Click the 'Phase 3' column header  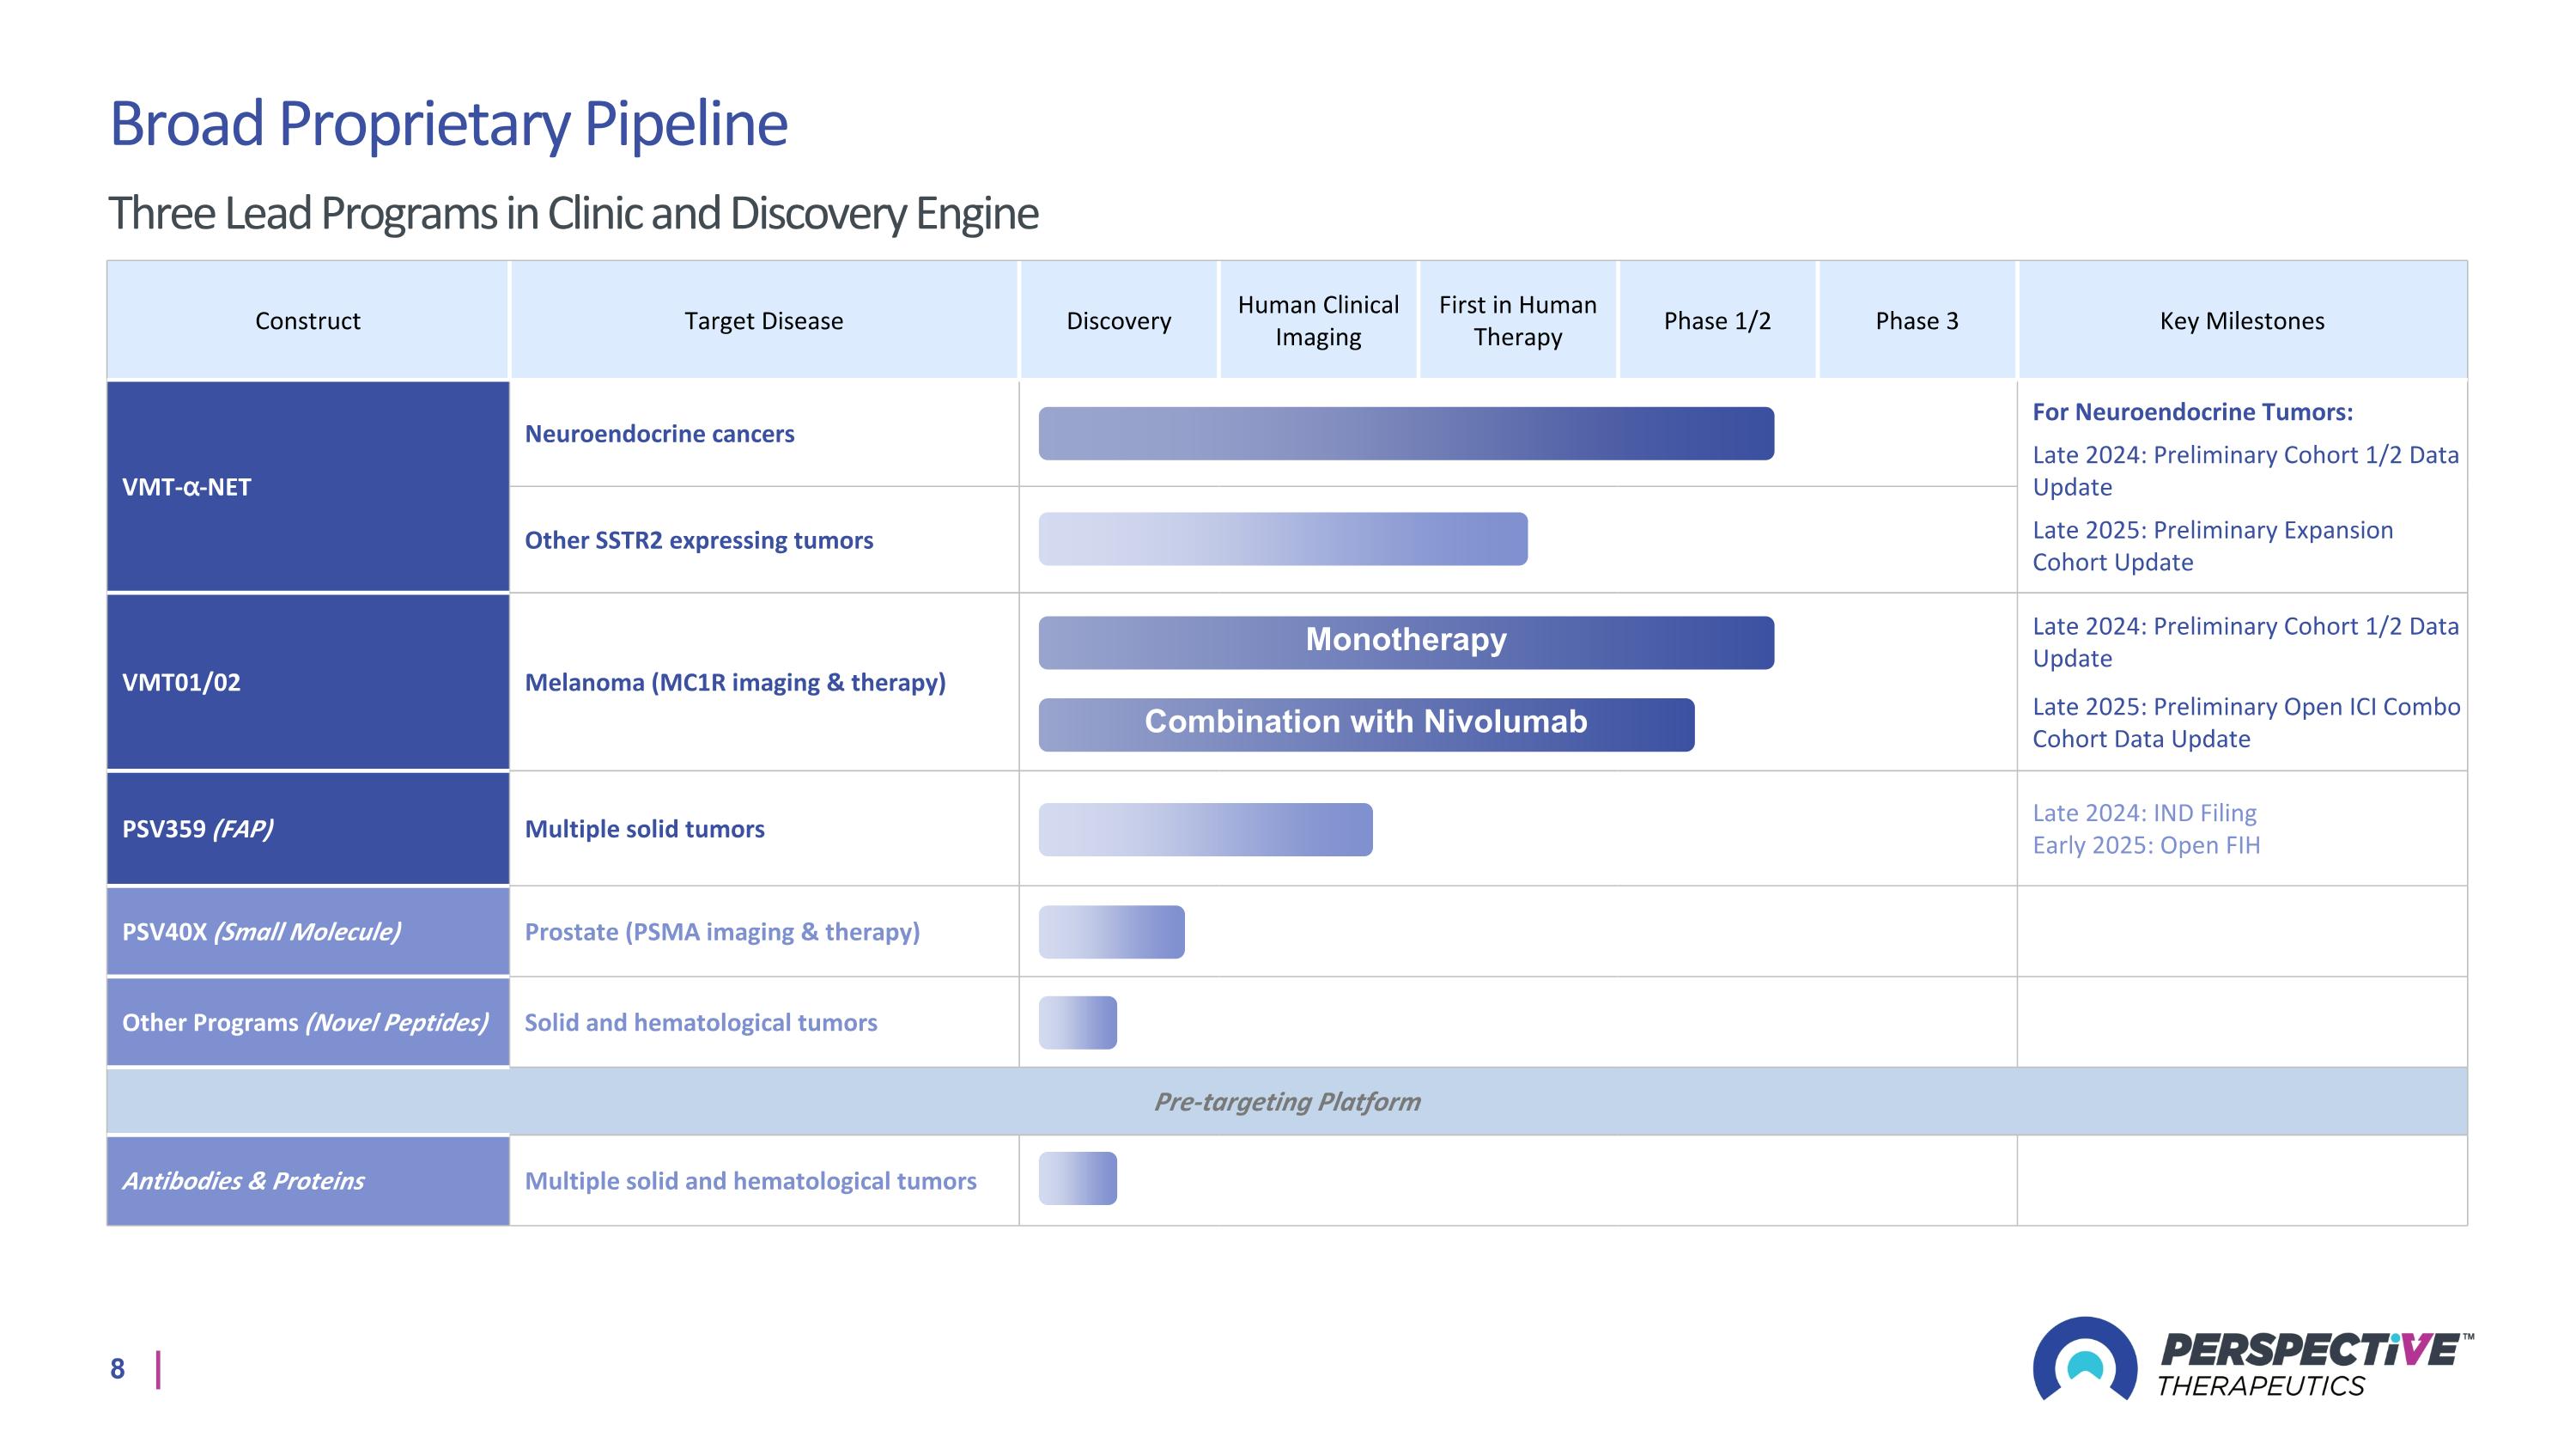[x=1917, y=320]
